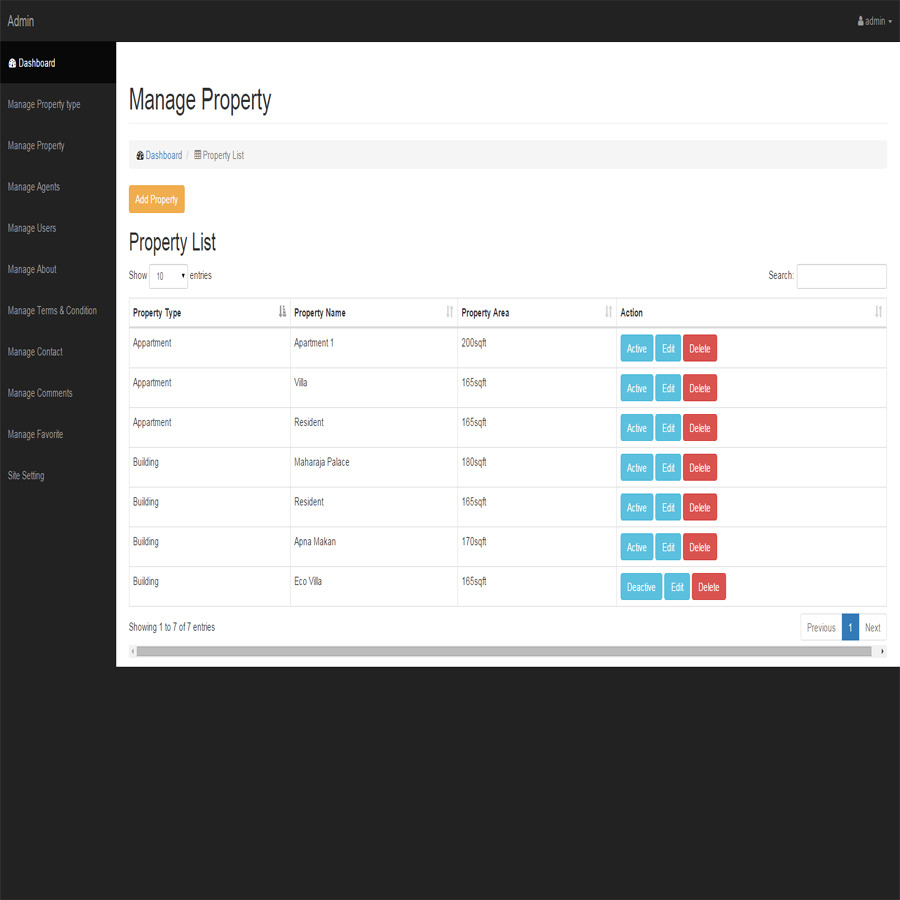900x900 pixels.
Task: Click the horizontal scrollbar under table
Action: coord(504,651)
